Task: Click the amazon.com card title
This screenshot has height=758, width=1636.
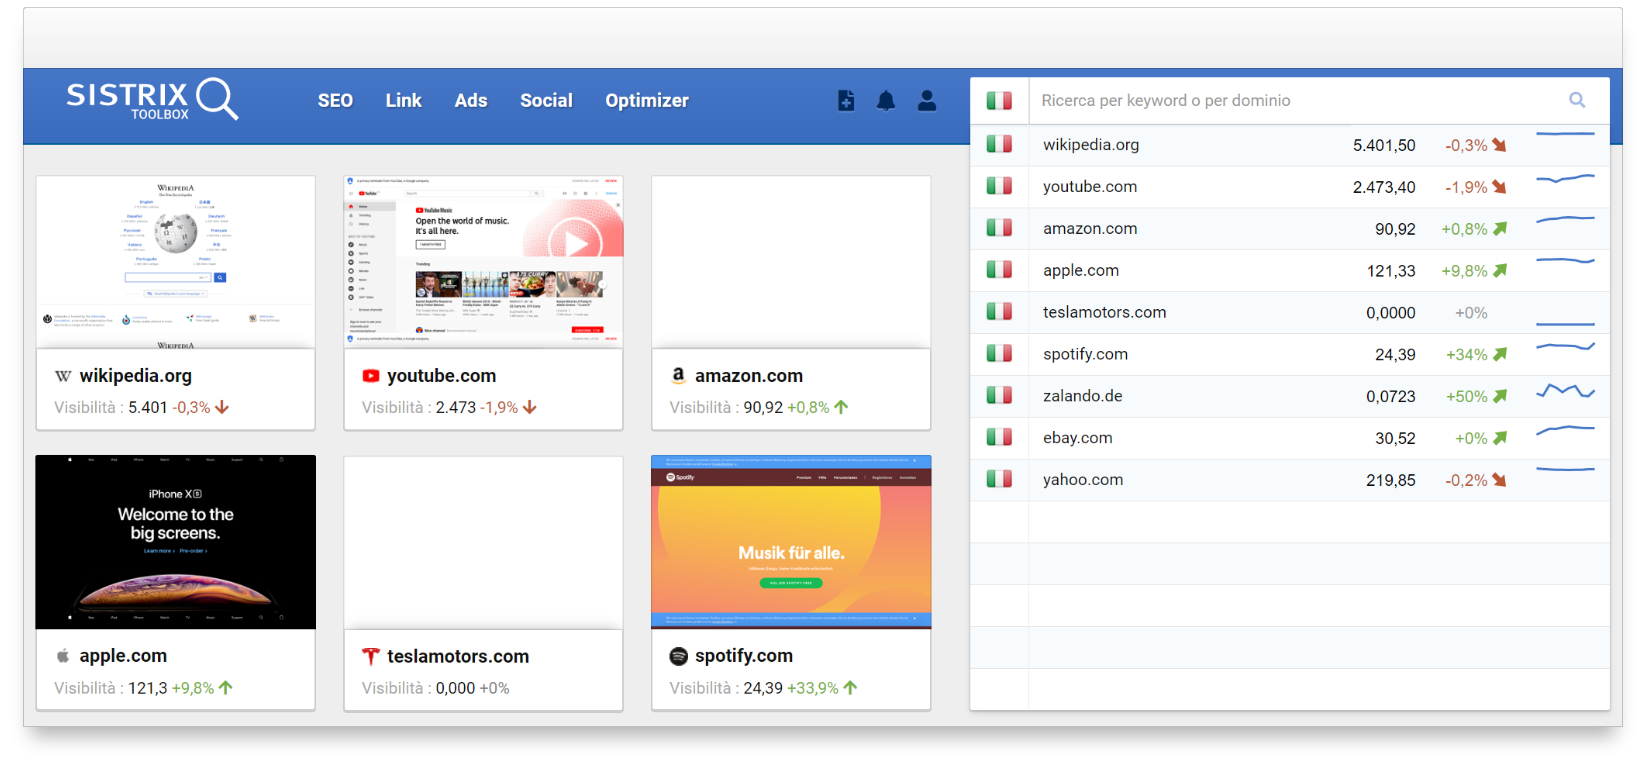Action: 749,376
